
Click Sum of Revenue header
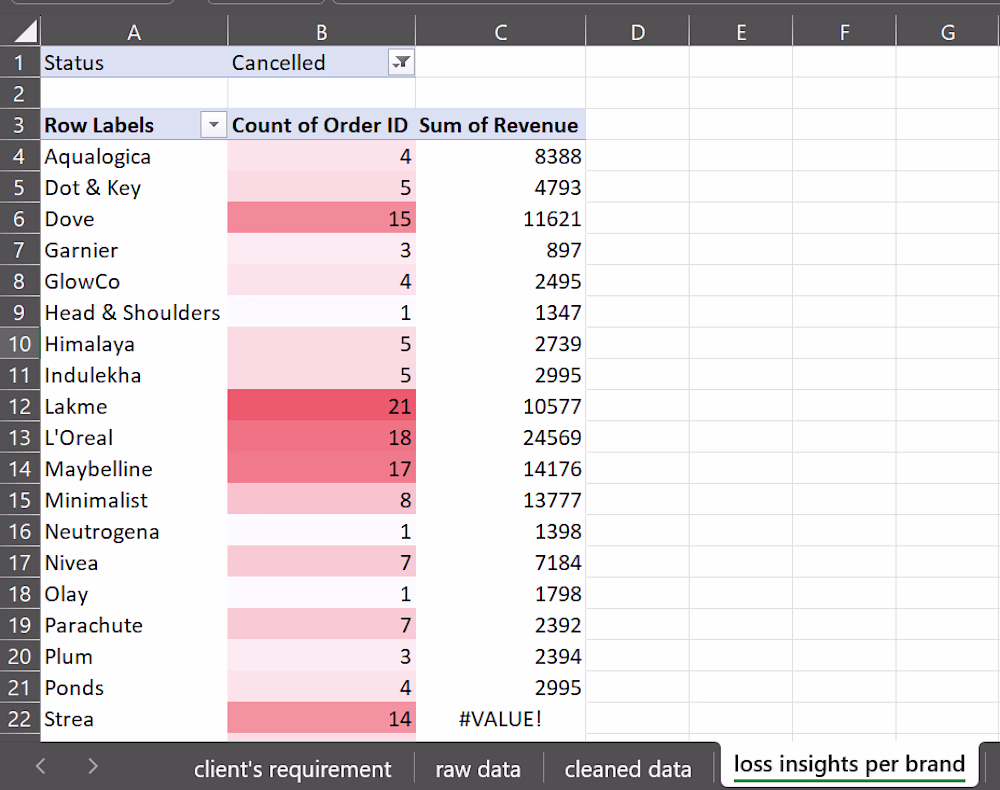click(501, 125)
